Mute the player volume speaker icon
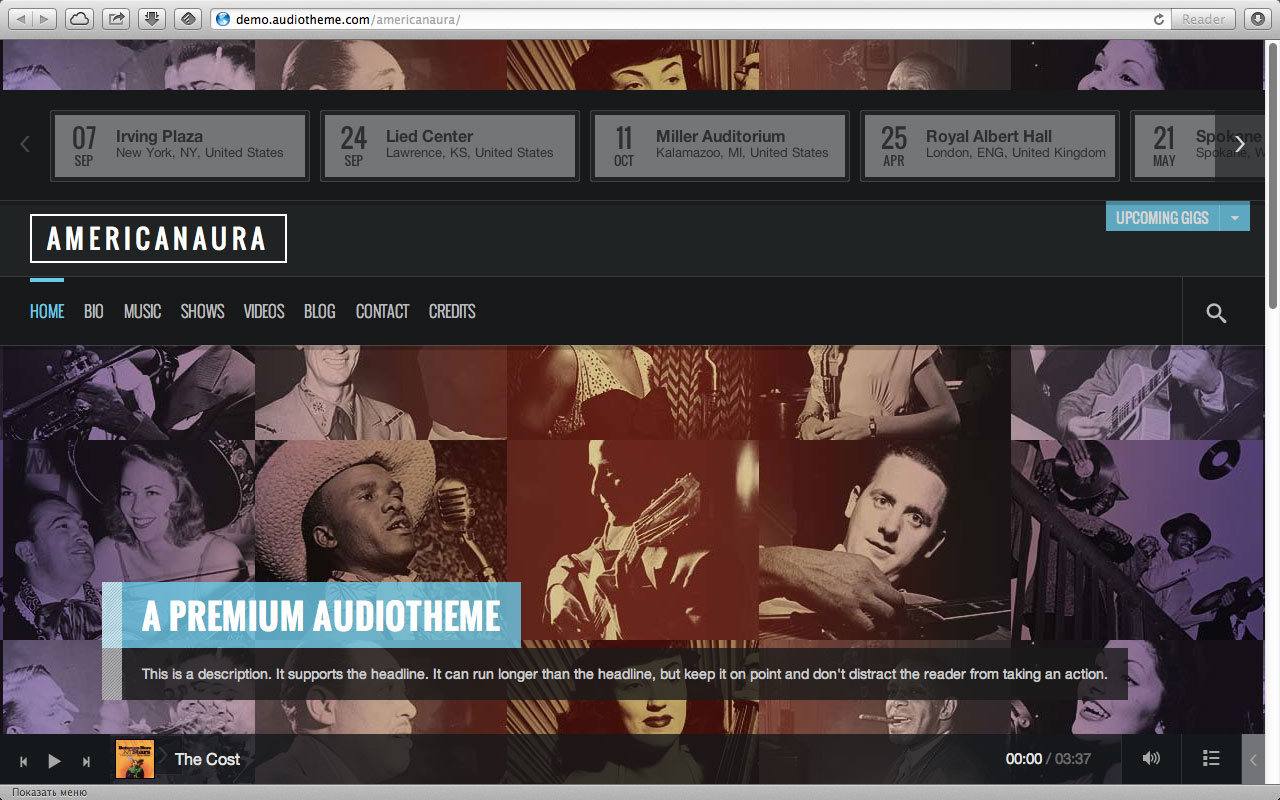This screenshot has height=800, width=1280. point(1151,759)
